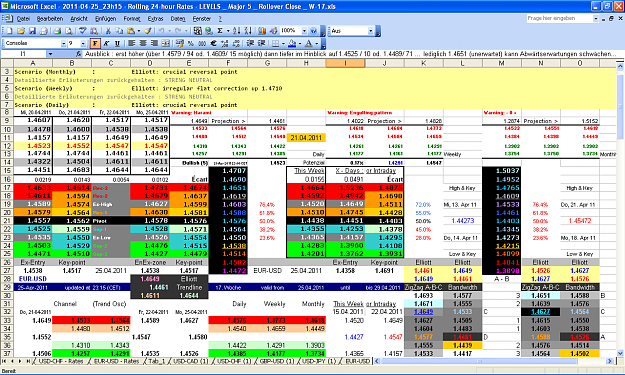Print the worksheet

57,31
